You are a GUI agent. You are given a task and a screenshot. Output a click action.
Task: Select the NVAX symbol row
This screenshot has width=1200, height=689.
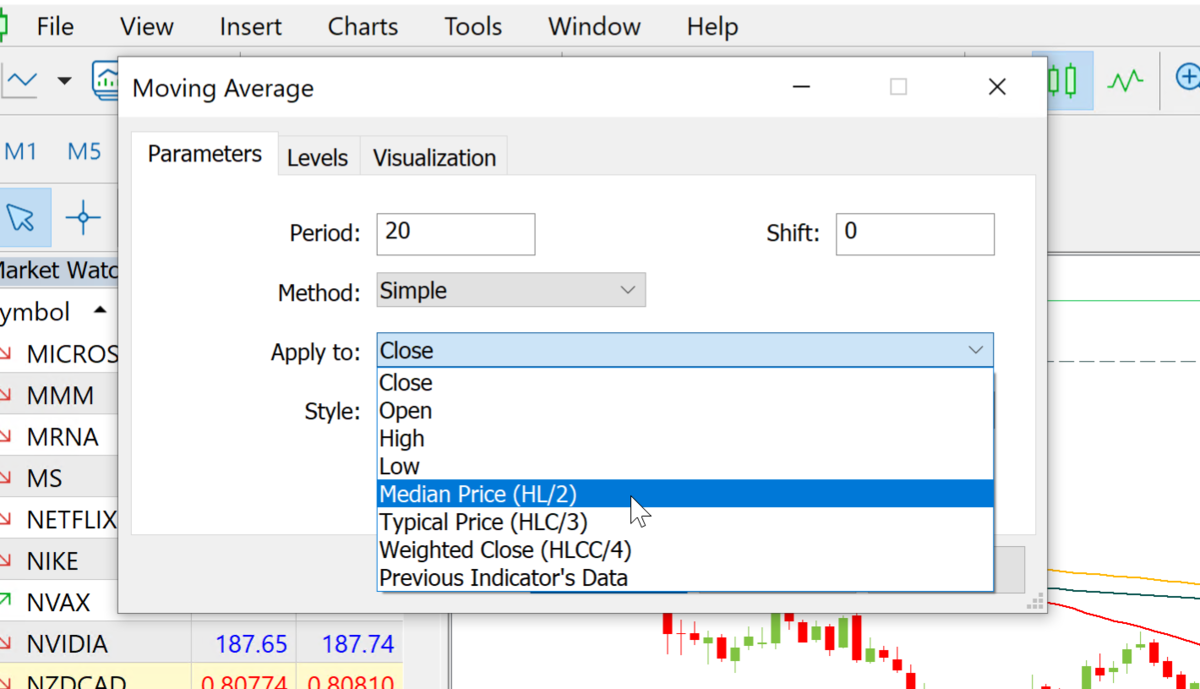tap(59, 602)
